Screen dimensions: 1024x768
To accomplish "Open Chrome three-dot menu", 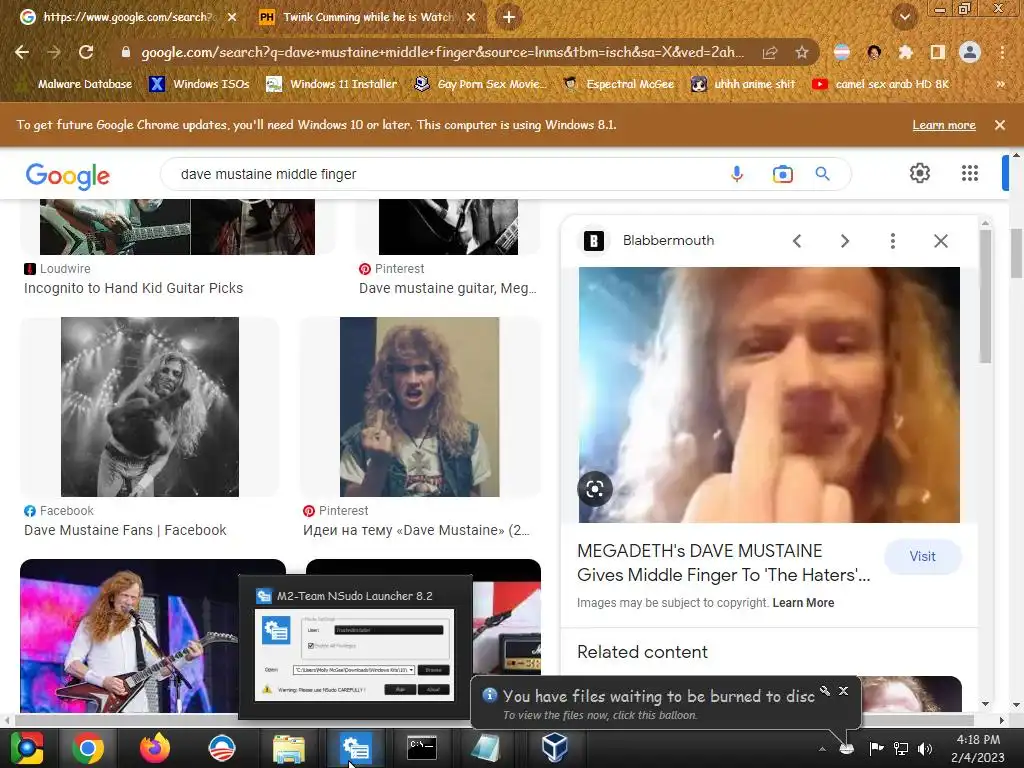I will (x=1002, y=52).
